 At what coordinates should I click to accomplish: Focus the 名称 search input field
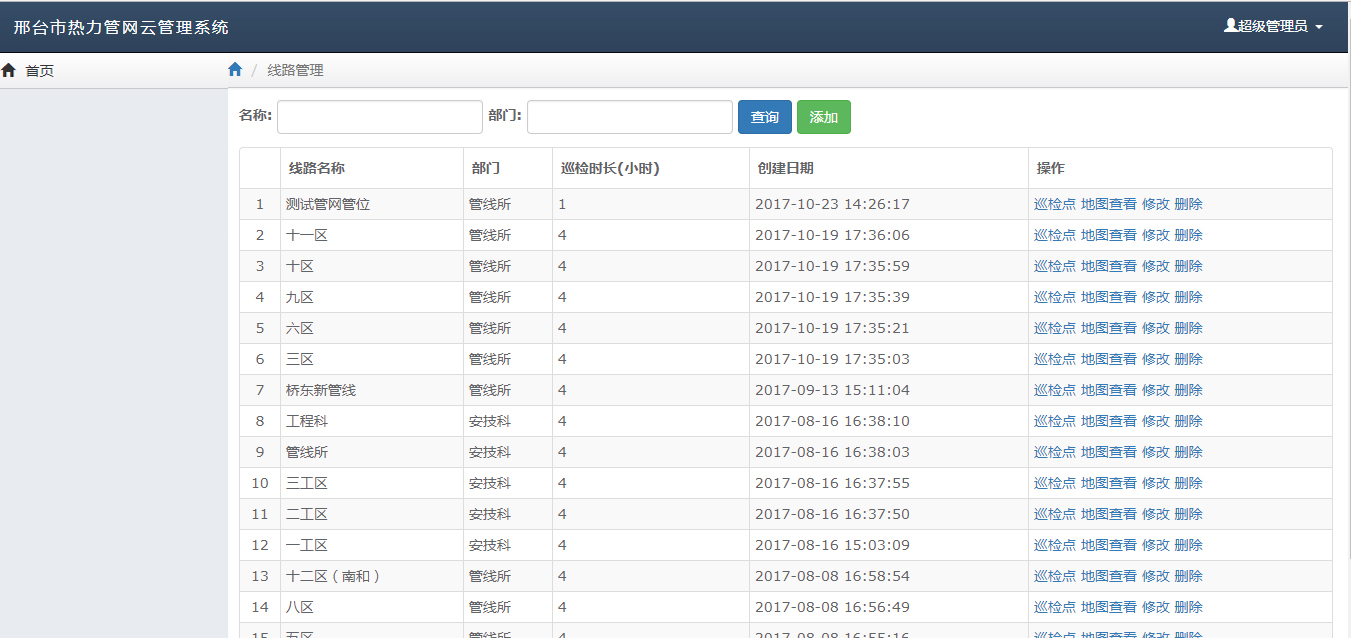click(x=380, y=117)
